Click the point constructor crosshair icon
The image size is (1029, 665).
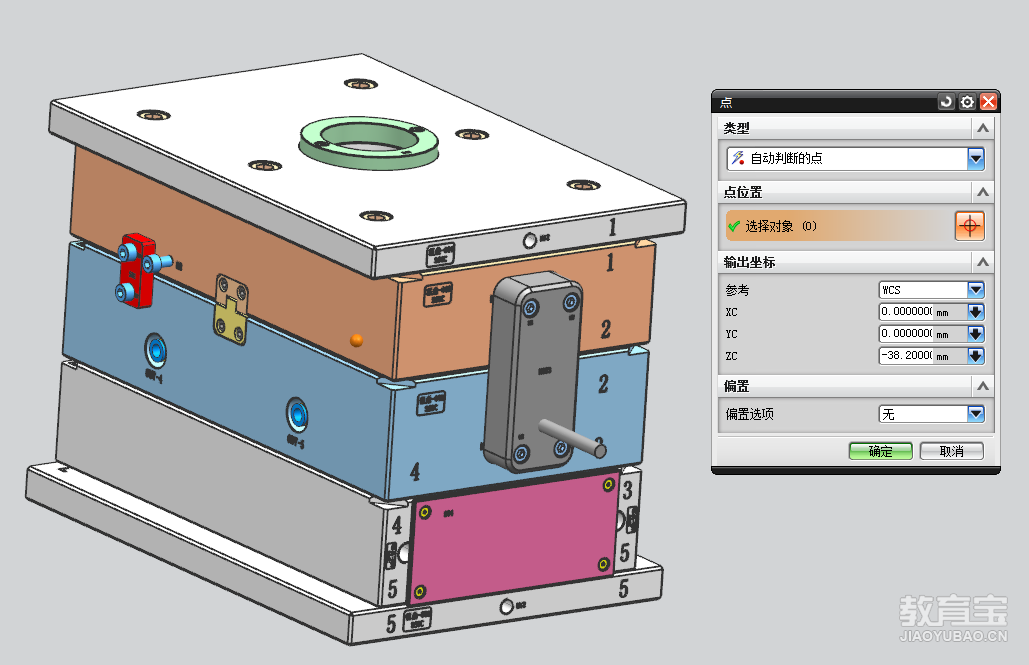coord(969,226)
